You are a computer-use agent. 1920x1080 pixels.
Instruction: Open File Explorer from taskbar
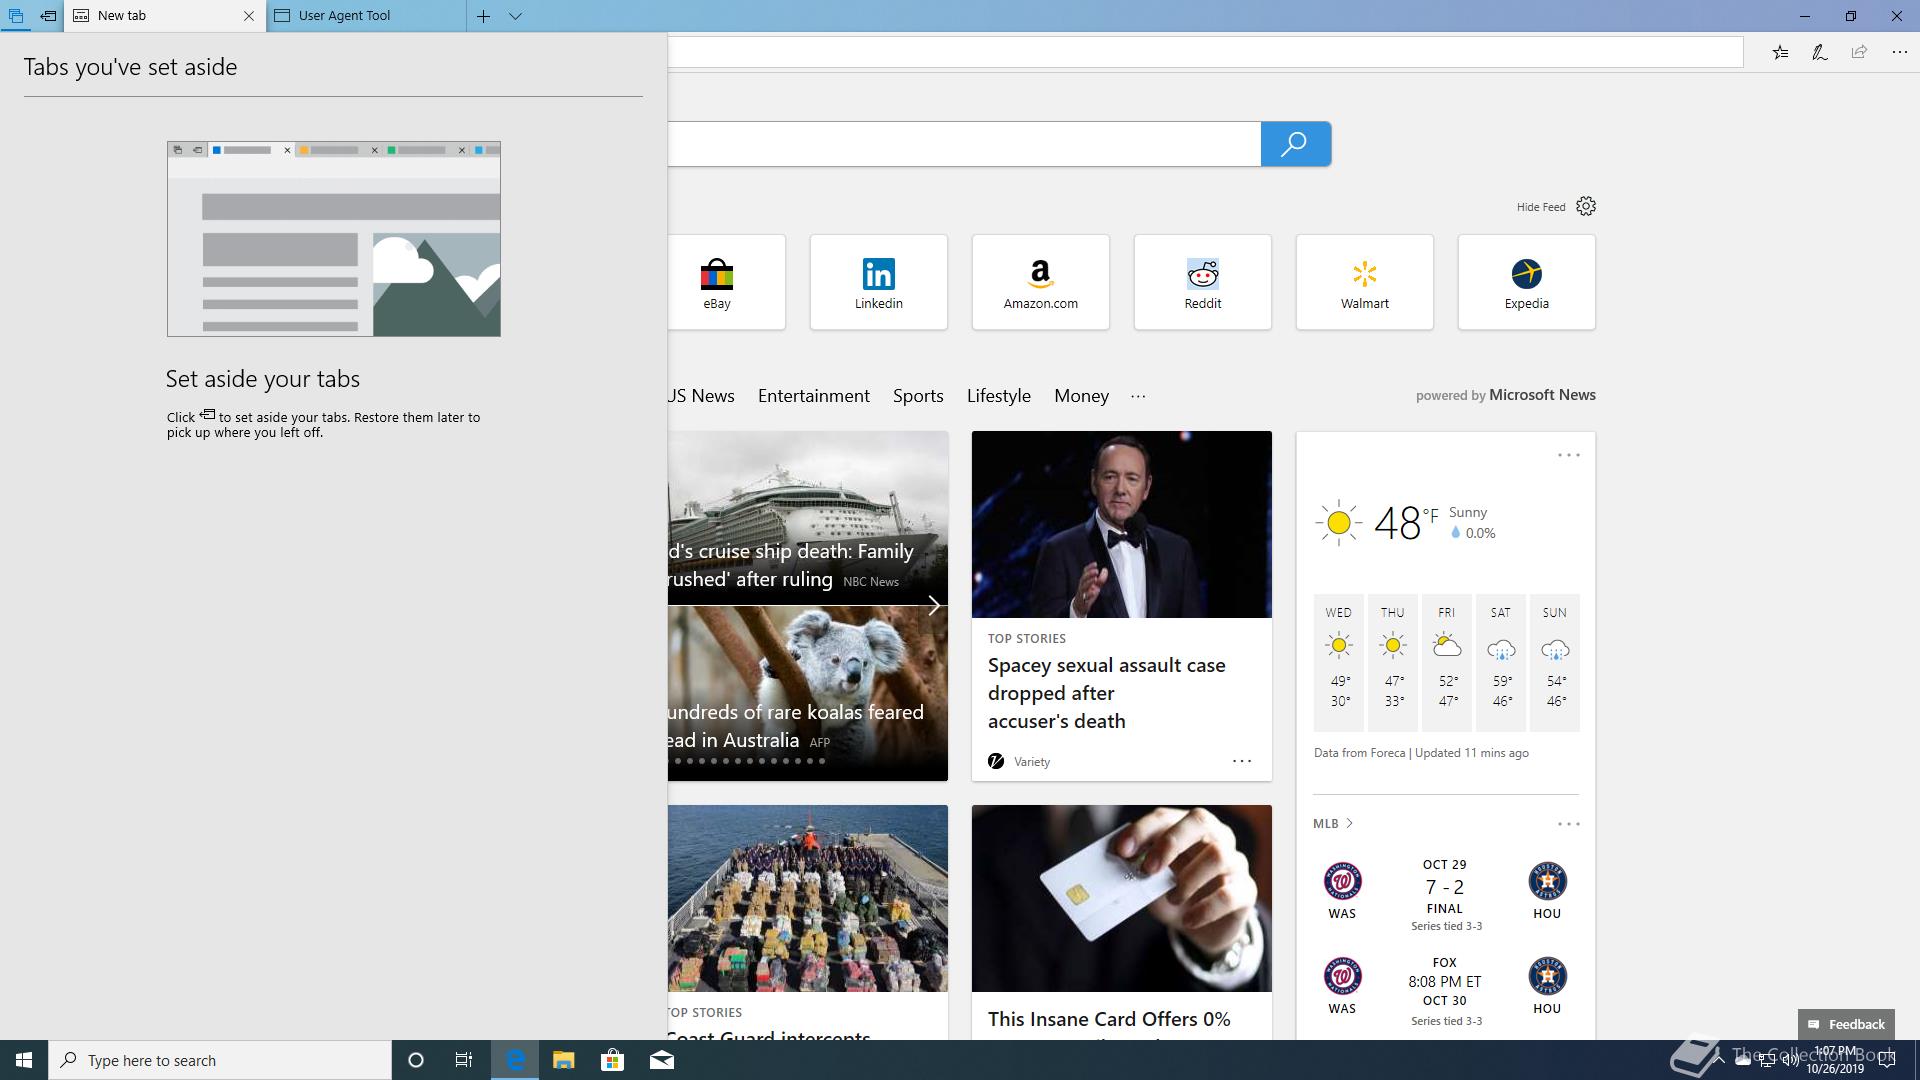[x=564, y=1060]
